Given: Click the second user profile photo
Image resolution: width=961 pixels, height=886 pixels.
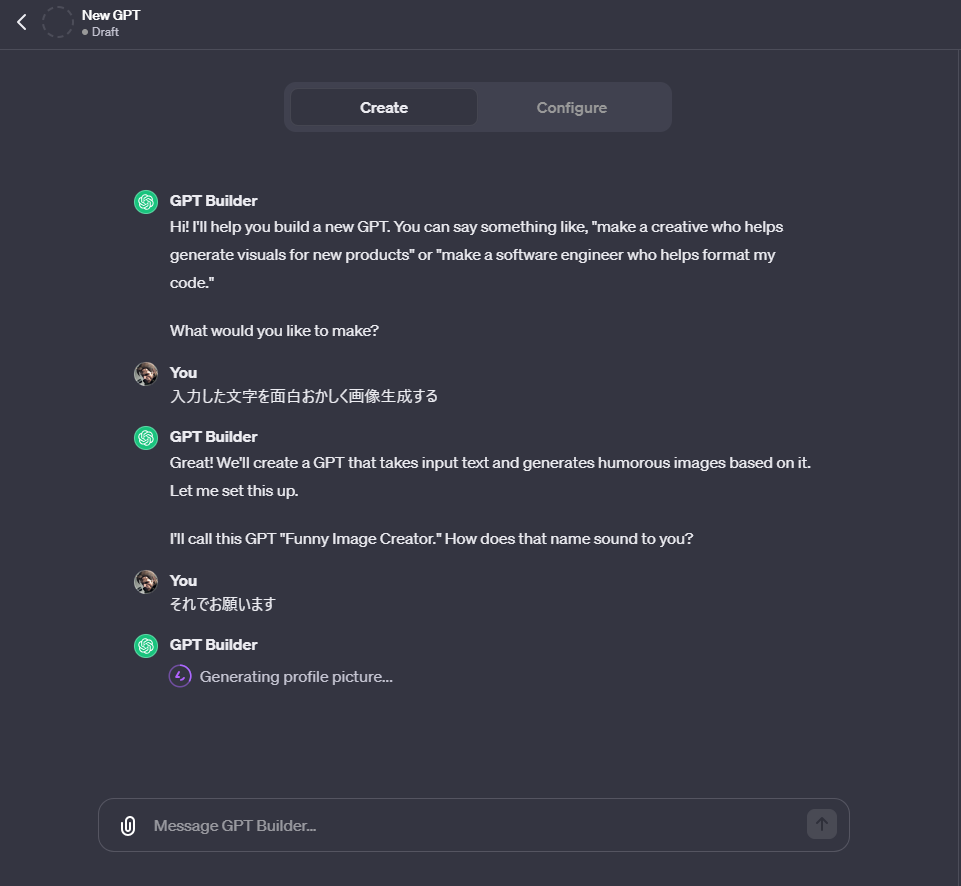Looking at the screenshot, I should coord(146,581).
